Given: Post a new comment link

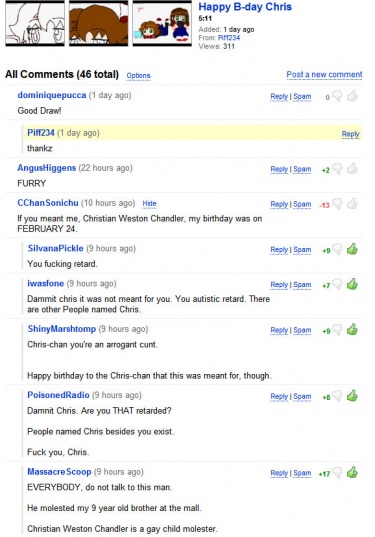Looking at the screenshot, I should [x=324, y=74].
